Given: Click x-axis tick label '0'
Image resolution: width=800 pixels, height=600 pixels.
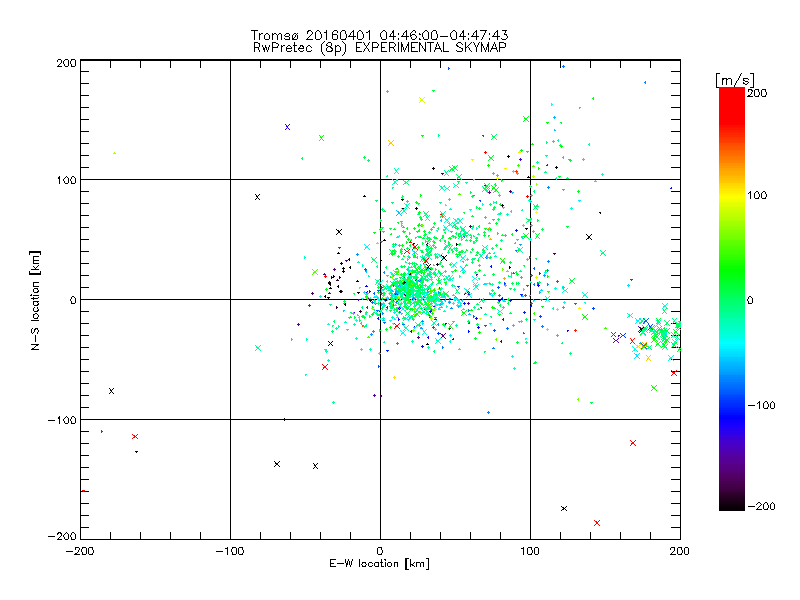Looking at the screenshot, I should 380,551.
